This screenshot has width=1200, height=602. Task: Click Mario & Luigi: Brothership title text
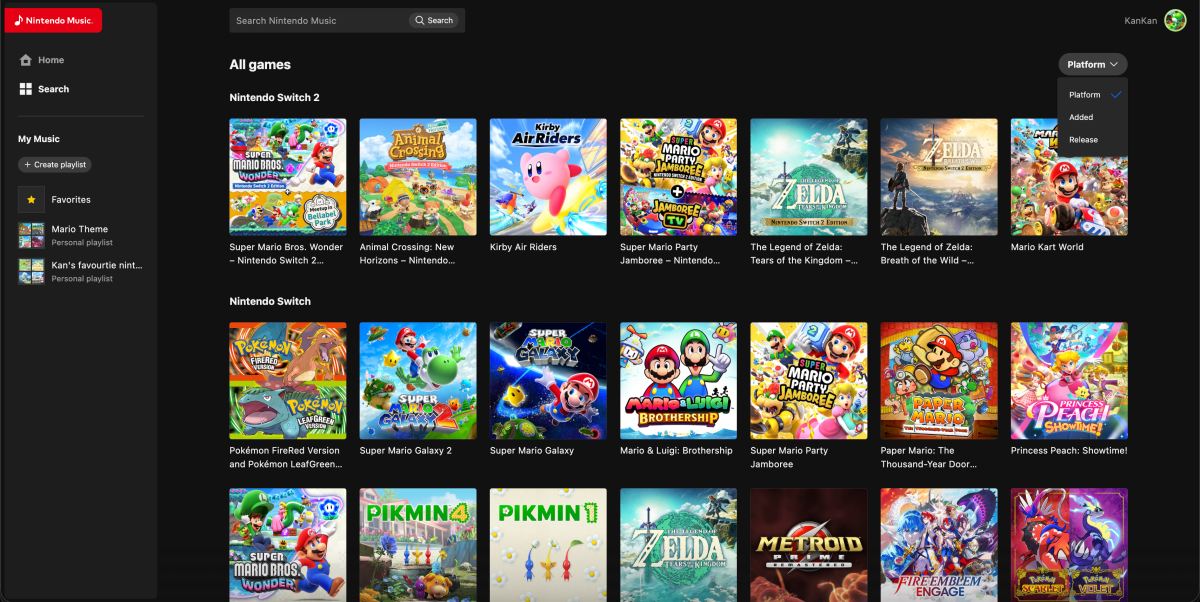click(676, 451)
